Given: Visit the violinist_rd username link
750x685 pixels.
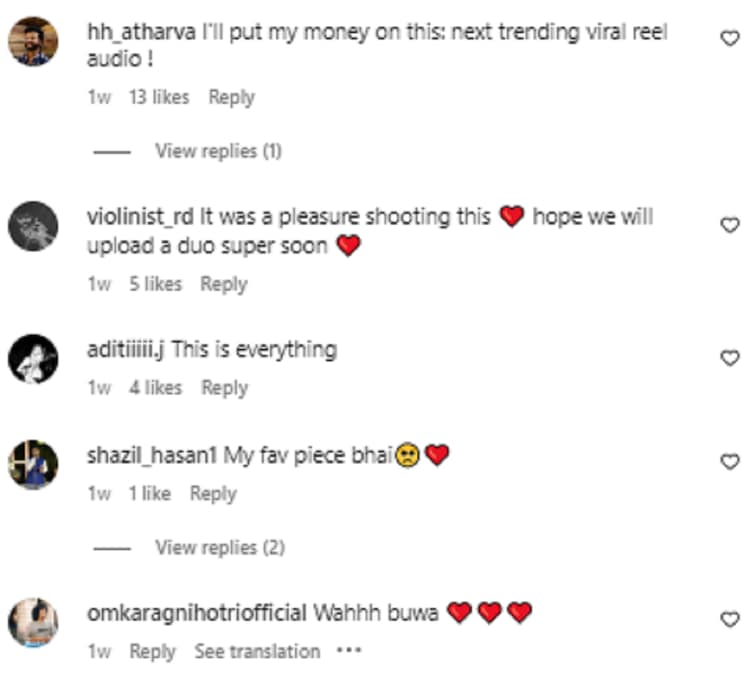Looking at the screenshot, I should click(x=140, y=217).
